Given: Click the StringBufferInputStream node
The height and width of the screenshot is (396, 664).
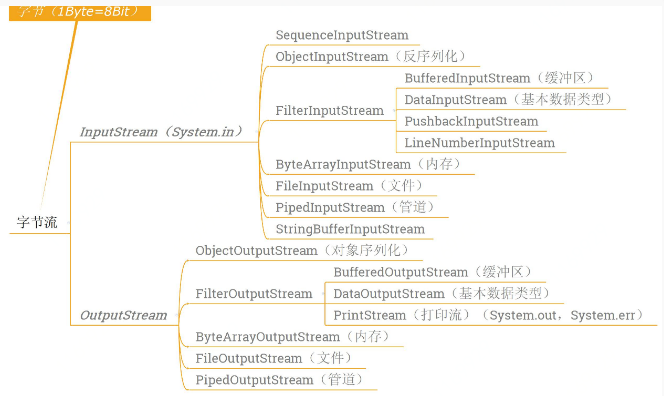Looking at the screenshot, I should [x=350, y=229].
